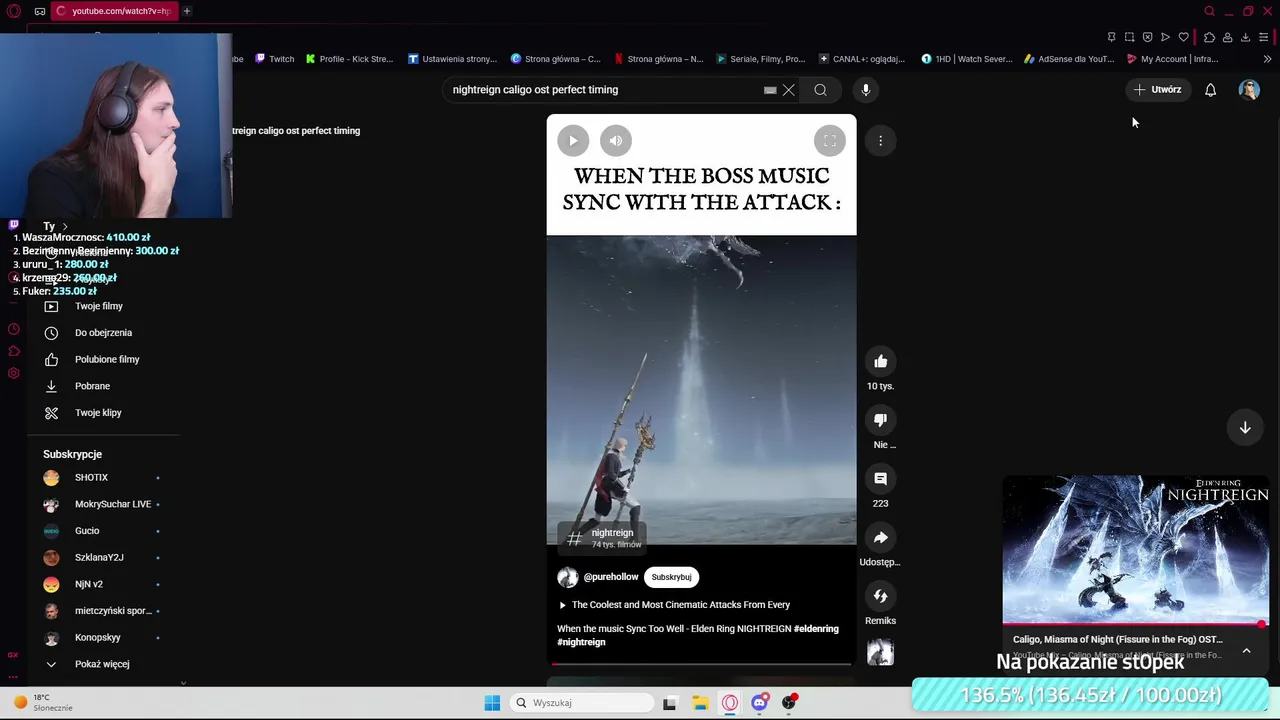Expand the Ty section chevron
1280x720 pixels.
tap(65, 227)
